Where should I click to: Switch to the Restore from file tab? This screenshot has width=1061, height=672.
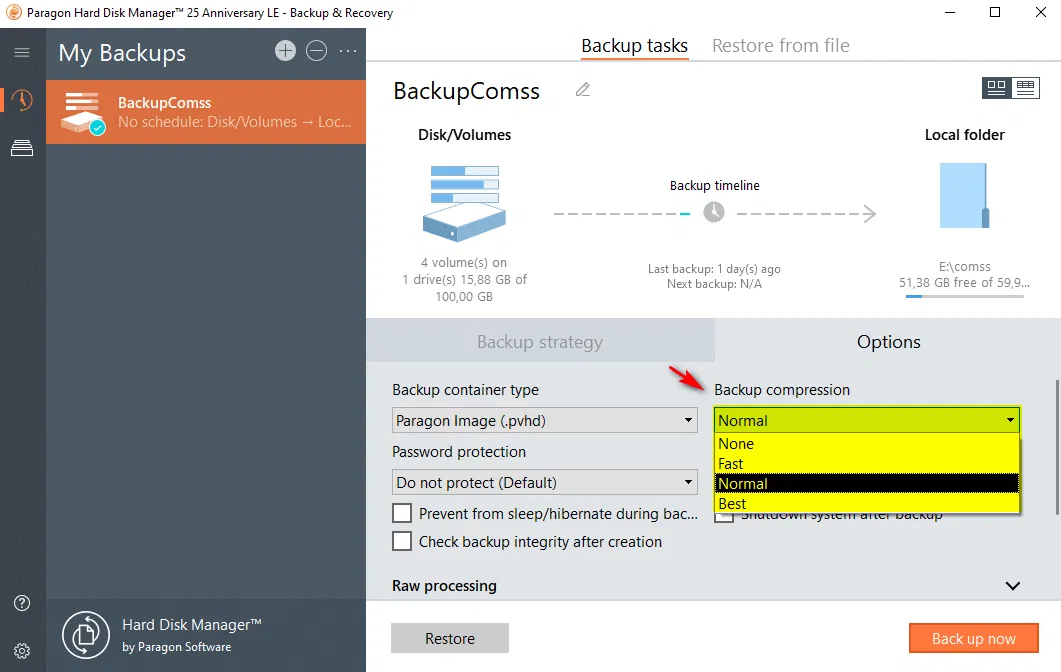pos(780,46)
